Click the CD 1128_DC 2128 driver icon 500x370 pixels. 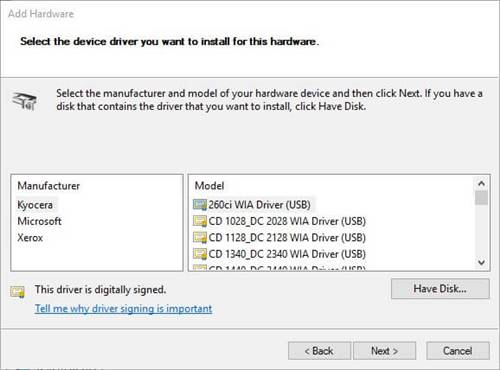tap(200, 238)
